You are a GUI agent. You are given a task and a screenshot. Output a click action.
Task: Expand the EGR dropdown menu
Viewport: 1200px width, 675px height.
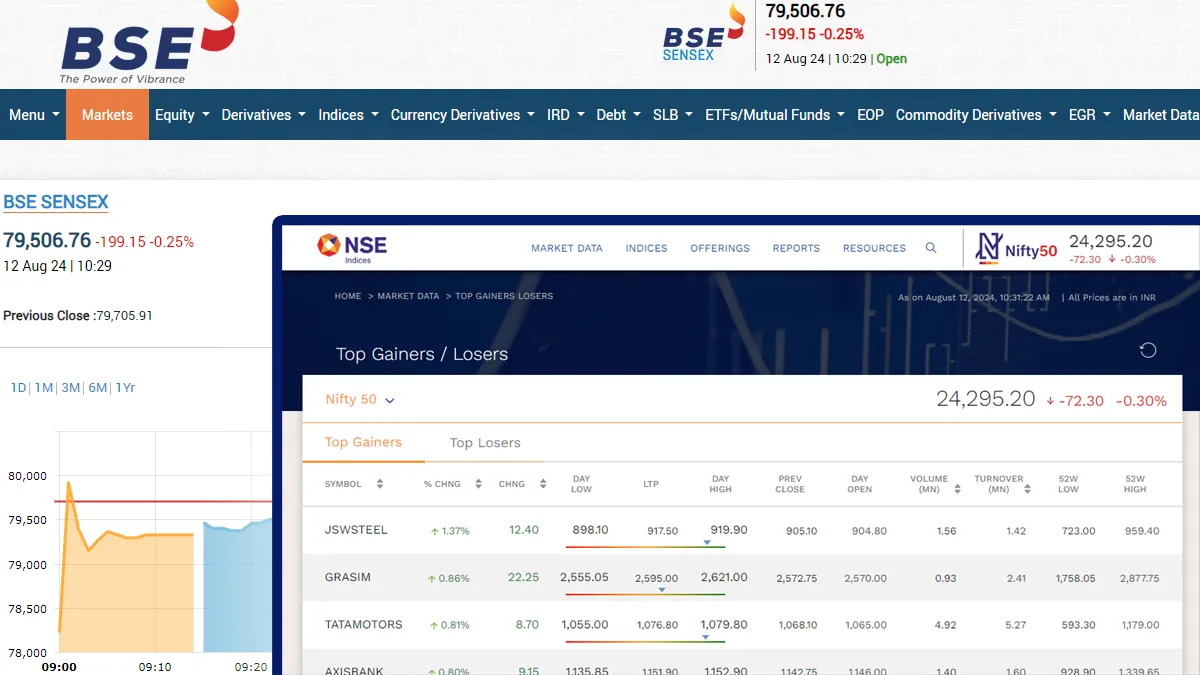point(1090,115)
